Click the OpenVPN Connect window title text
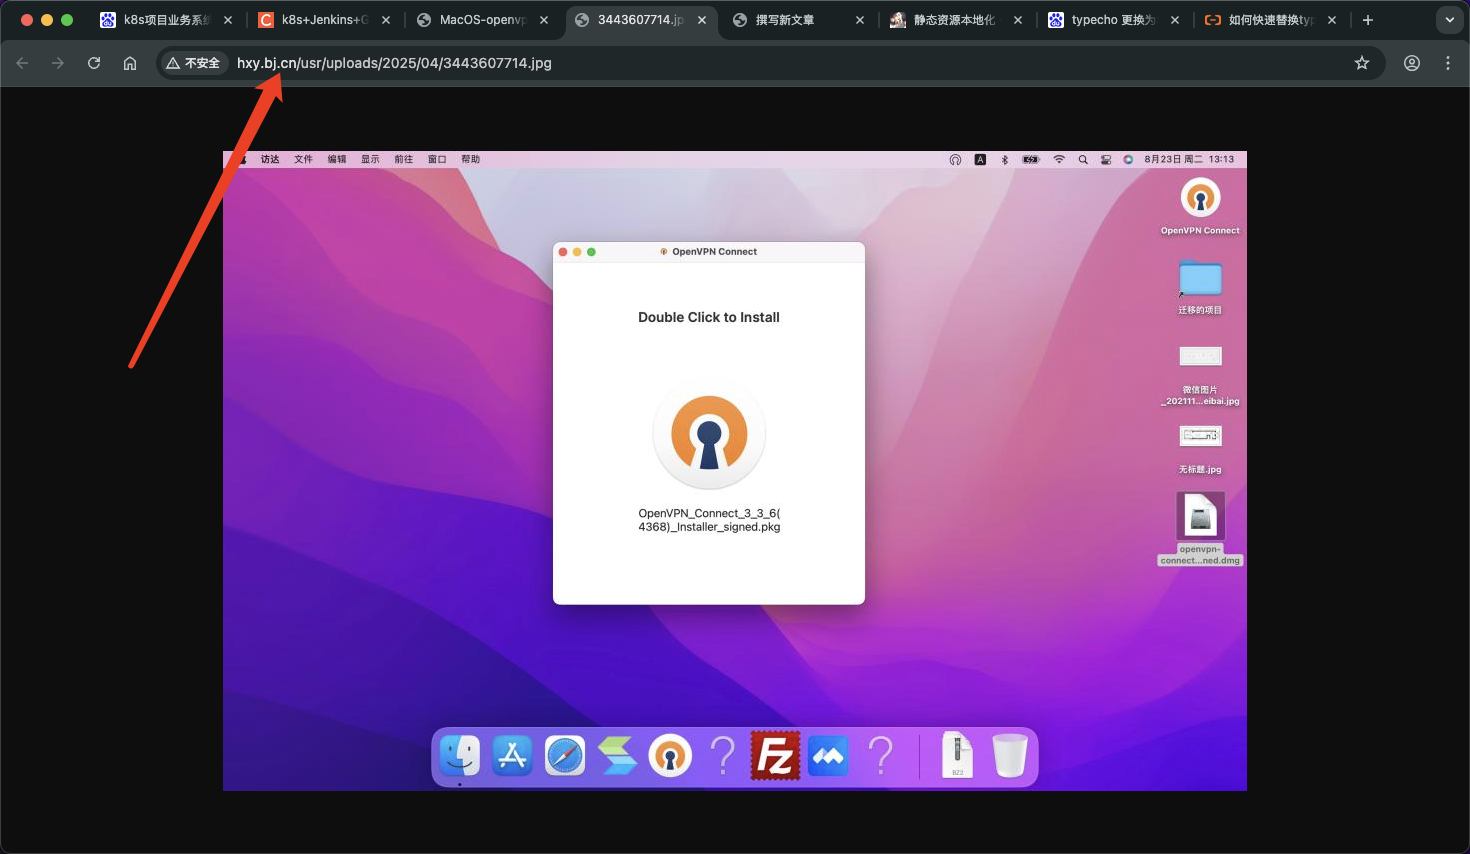This screenshot has height=854, width=1470. pos(714,252)
